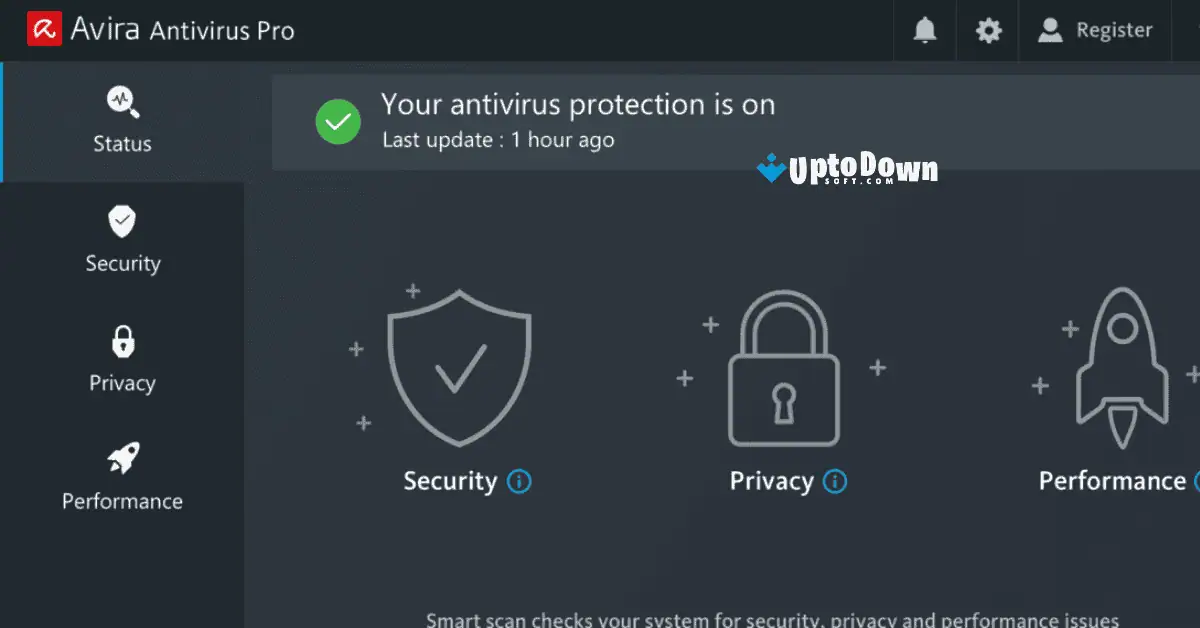Click the Security info circle icon
This screenshot has height=628, width=1200.
pos(518,481)
